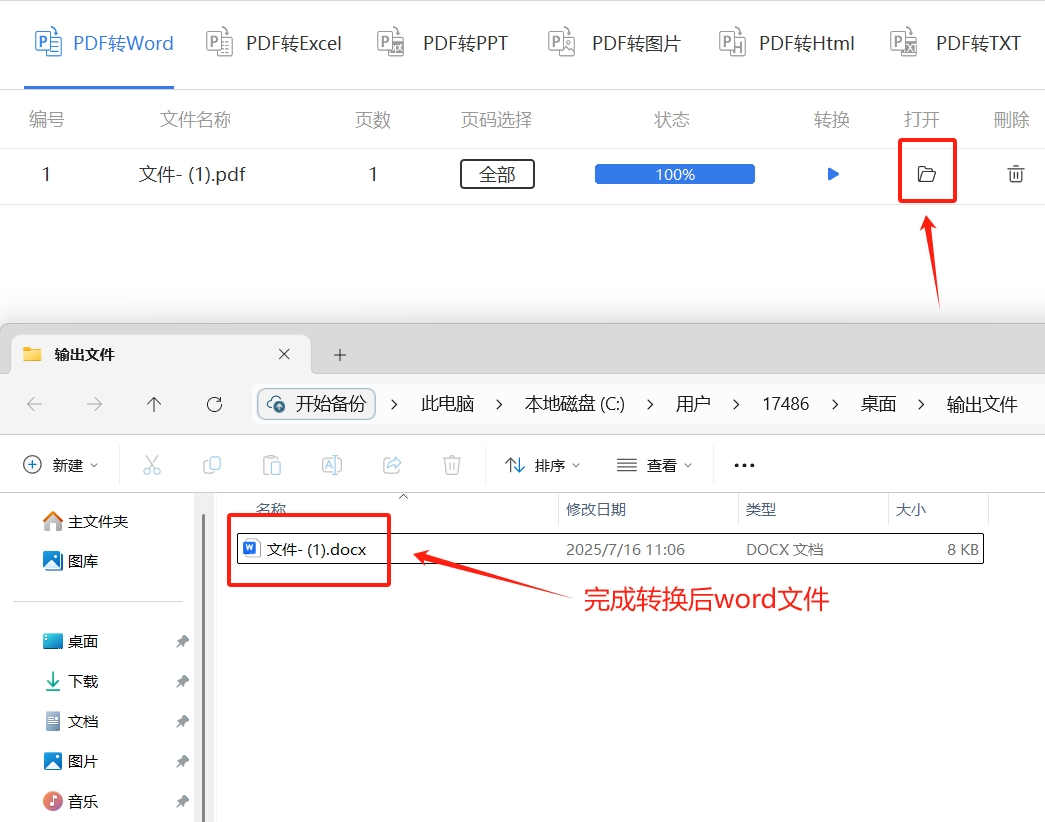Start conversion with the blue play icon
Viewport: 1045px width, 822px height.
(x=833, y=174)
